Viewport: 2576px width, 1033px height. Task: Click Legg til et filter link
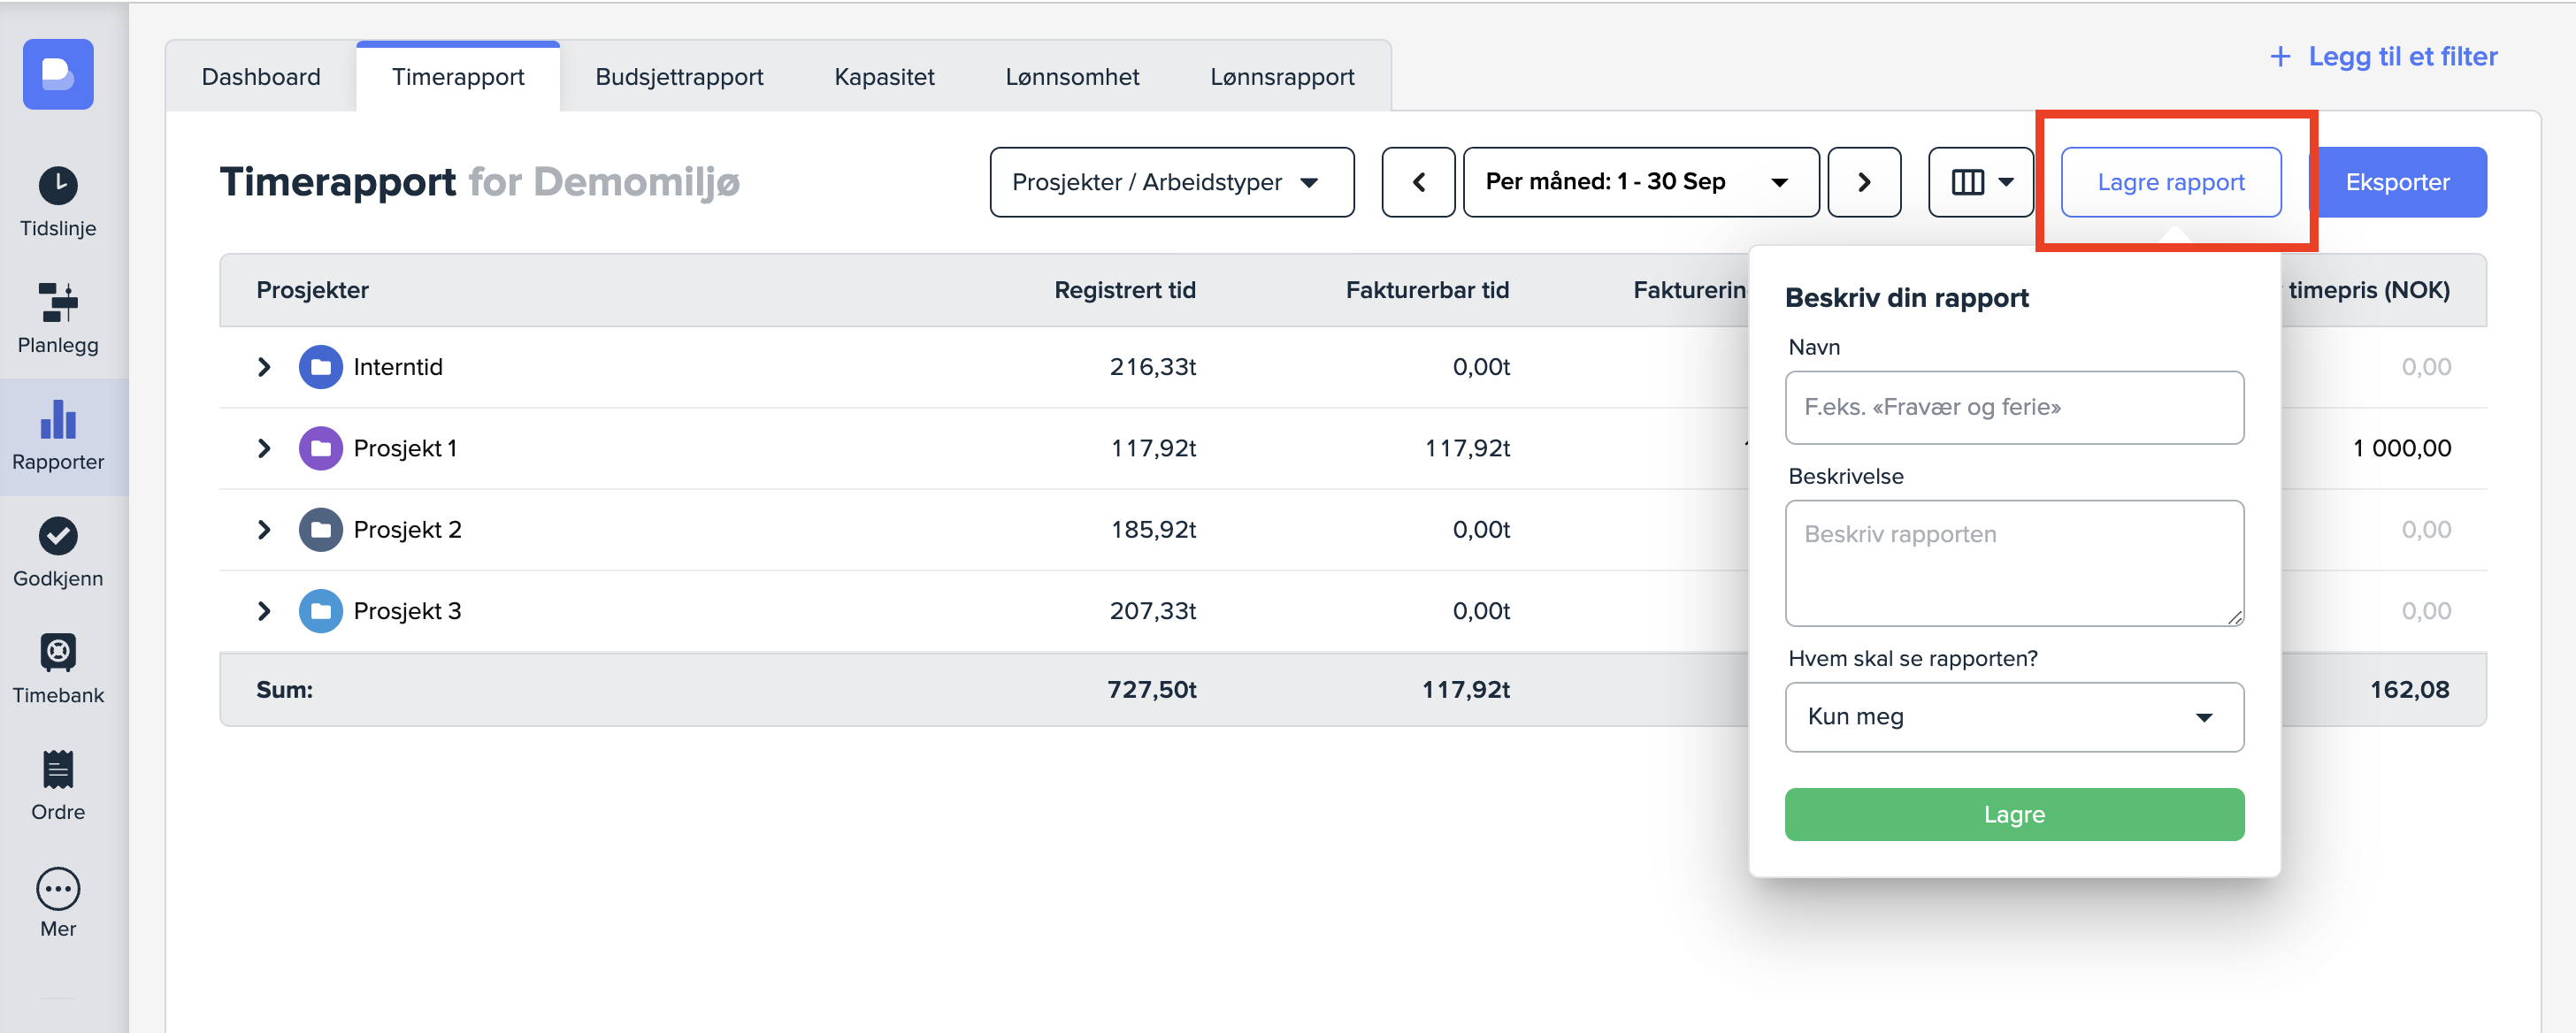point(2383,56)
